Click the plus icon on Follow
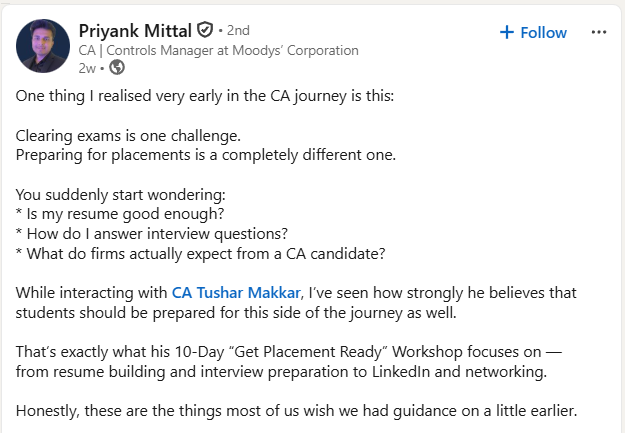The image size is (625, 433). pos(507,32)
